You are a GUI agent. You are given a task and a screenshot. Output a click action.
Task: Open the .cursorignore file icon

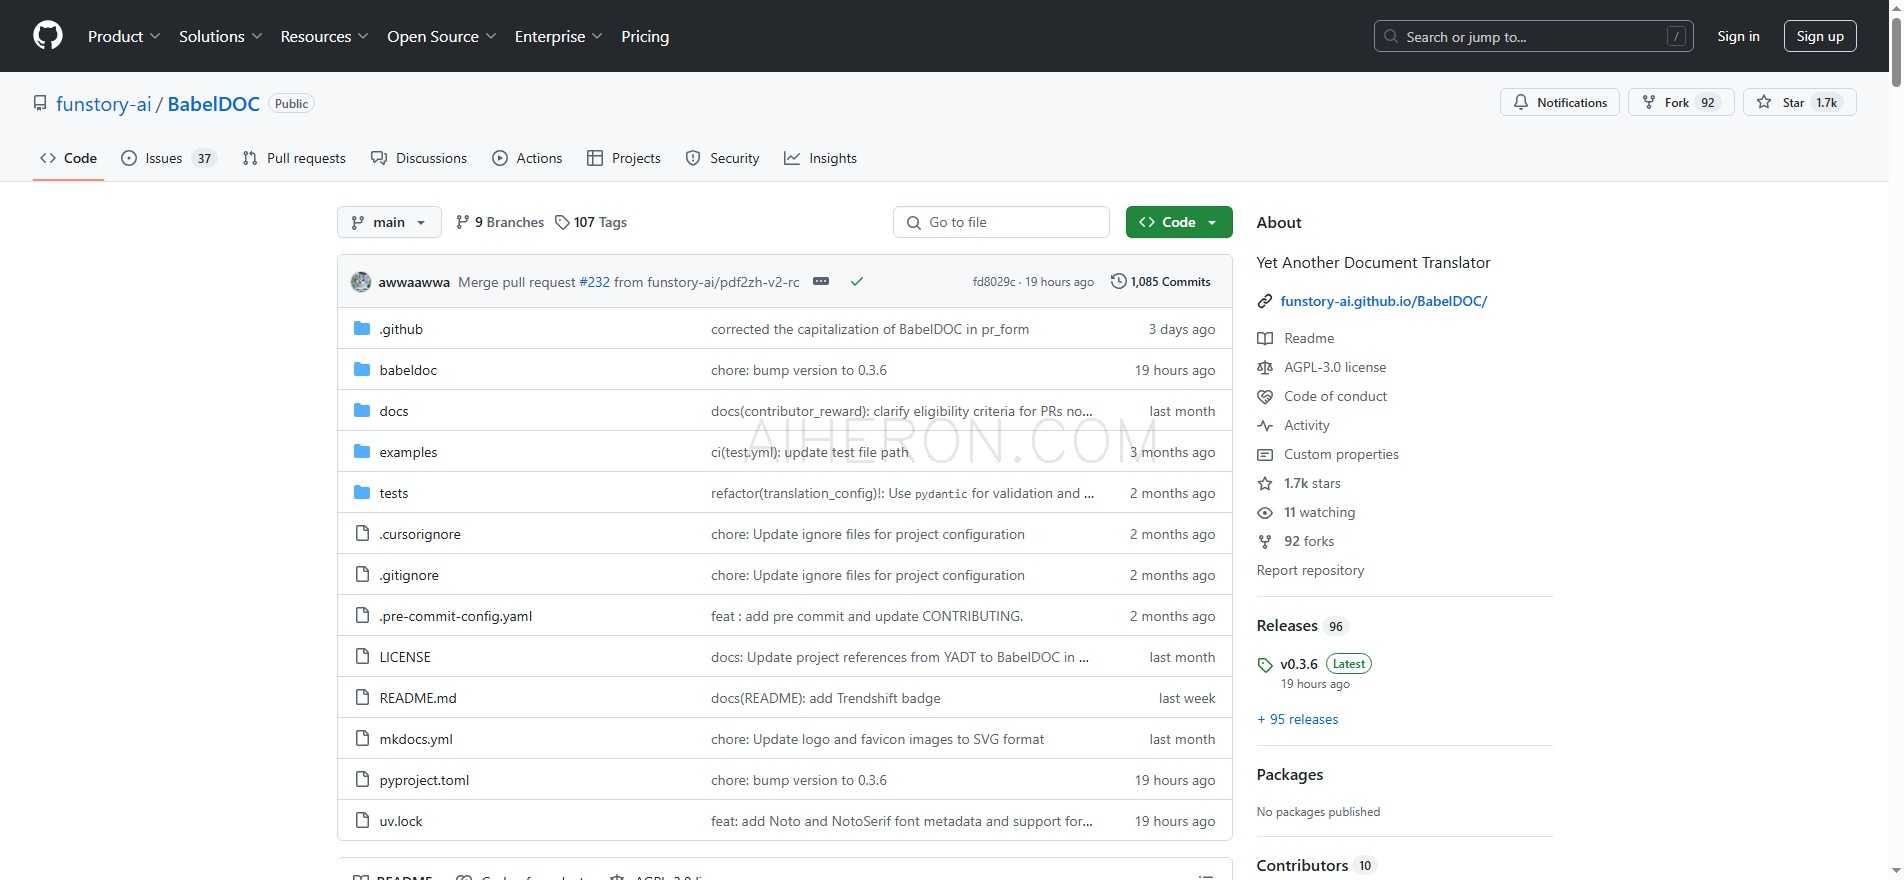362,534
